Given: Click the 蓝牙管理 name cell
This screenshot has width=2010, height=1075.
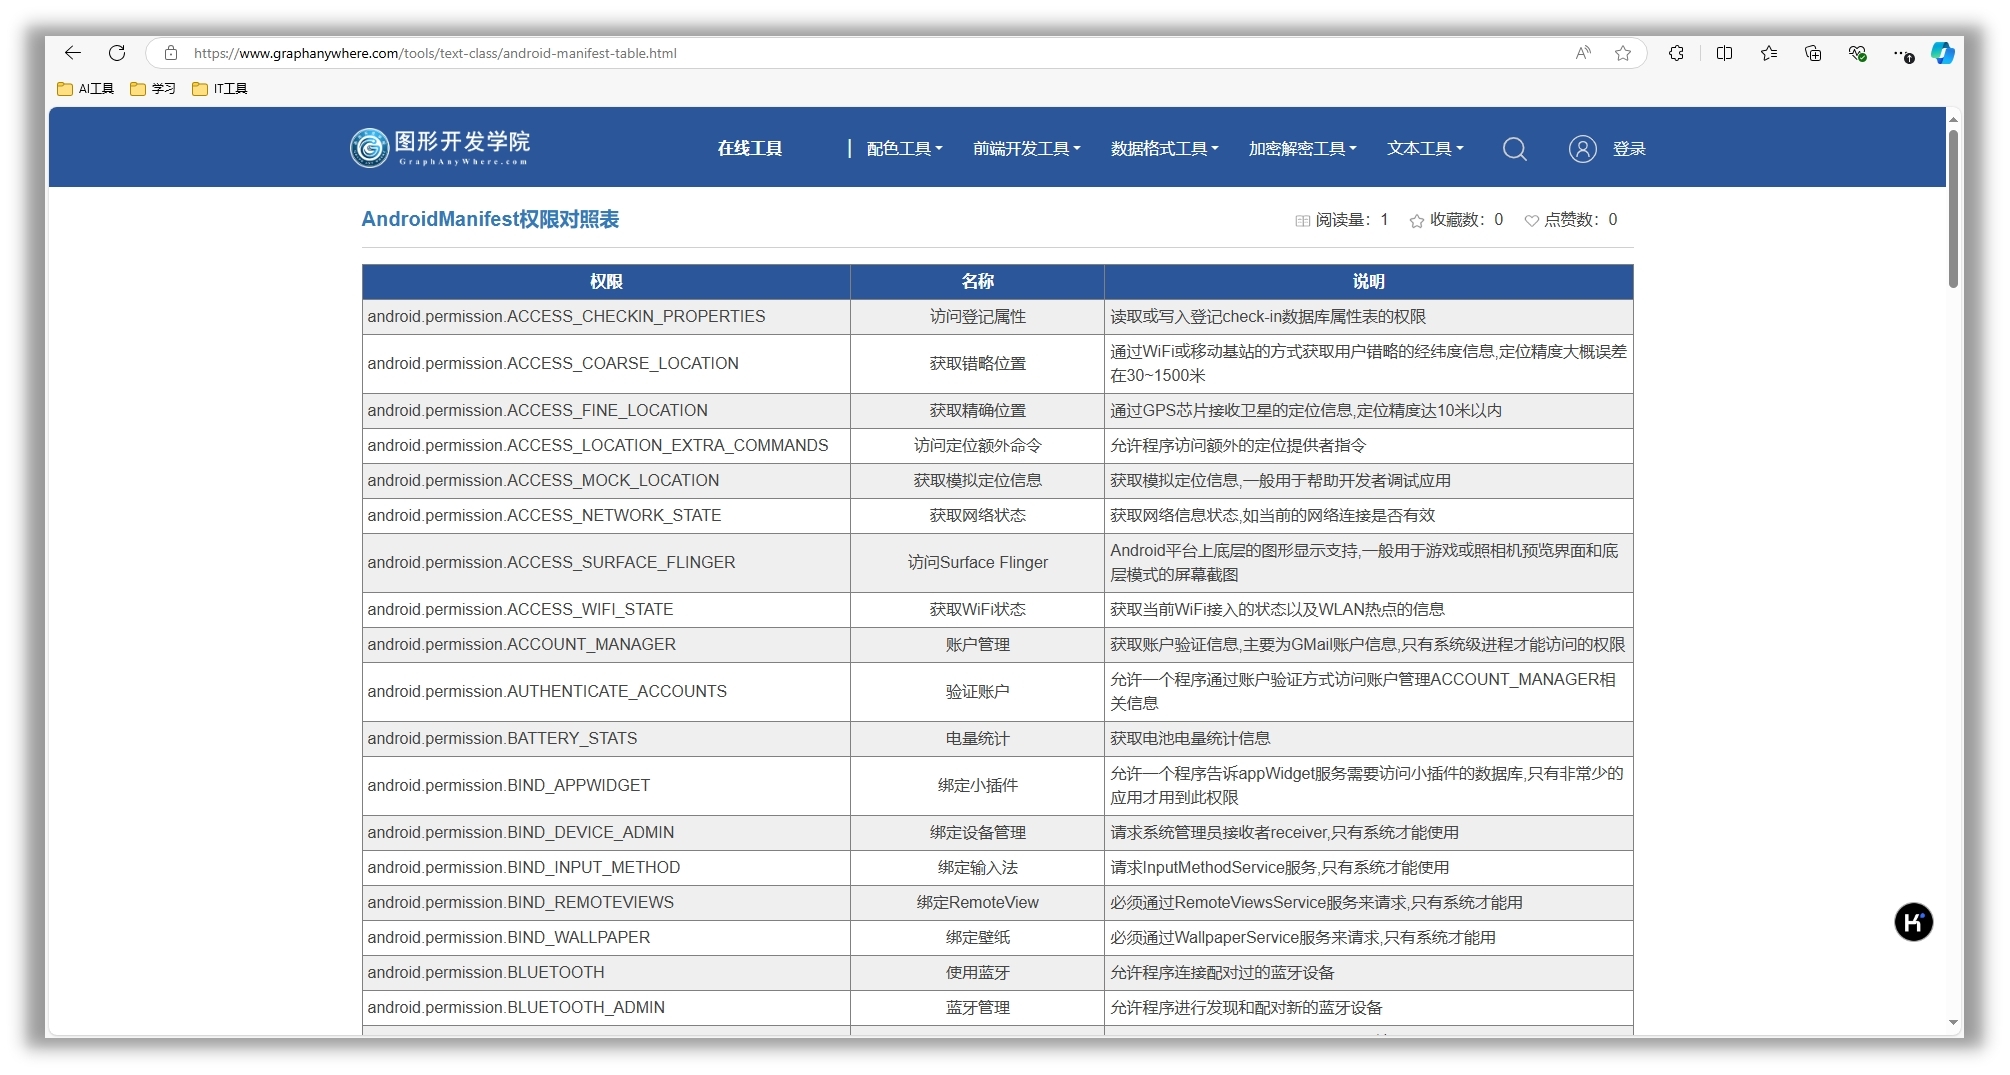Looking at the screenshot, I should (x=977, y=1008).
